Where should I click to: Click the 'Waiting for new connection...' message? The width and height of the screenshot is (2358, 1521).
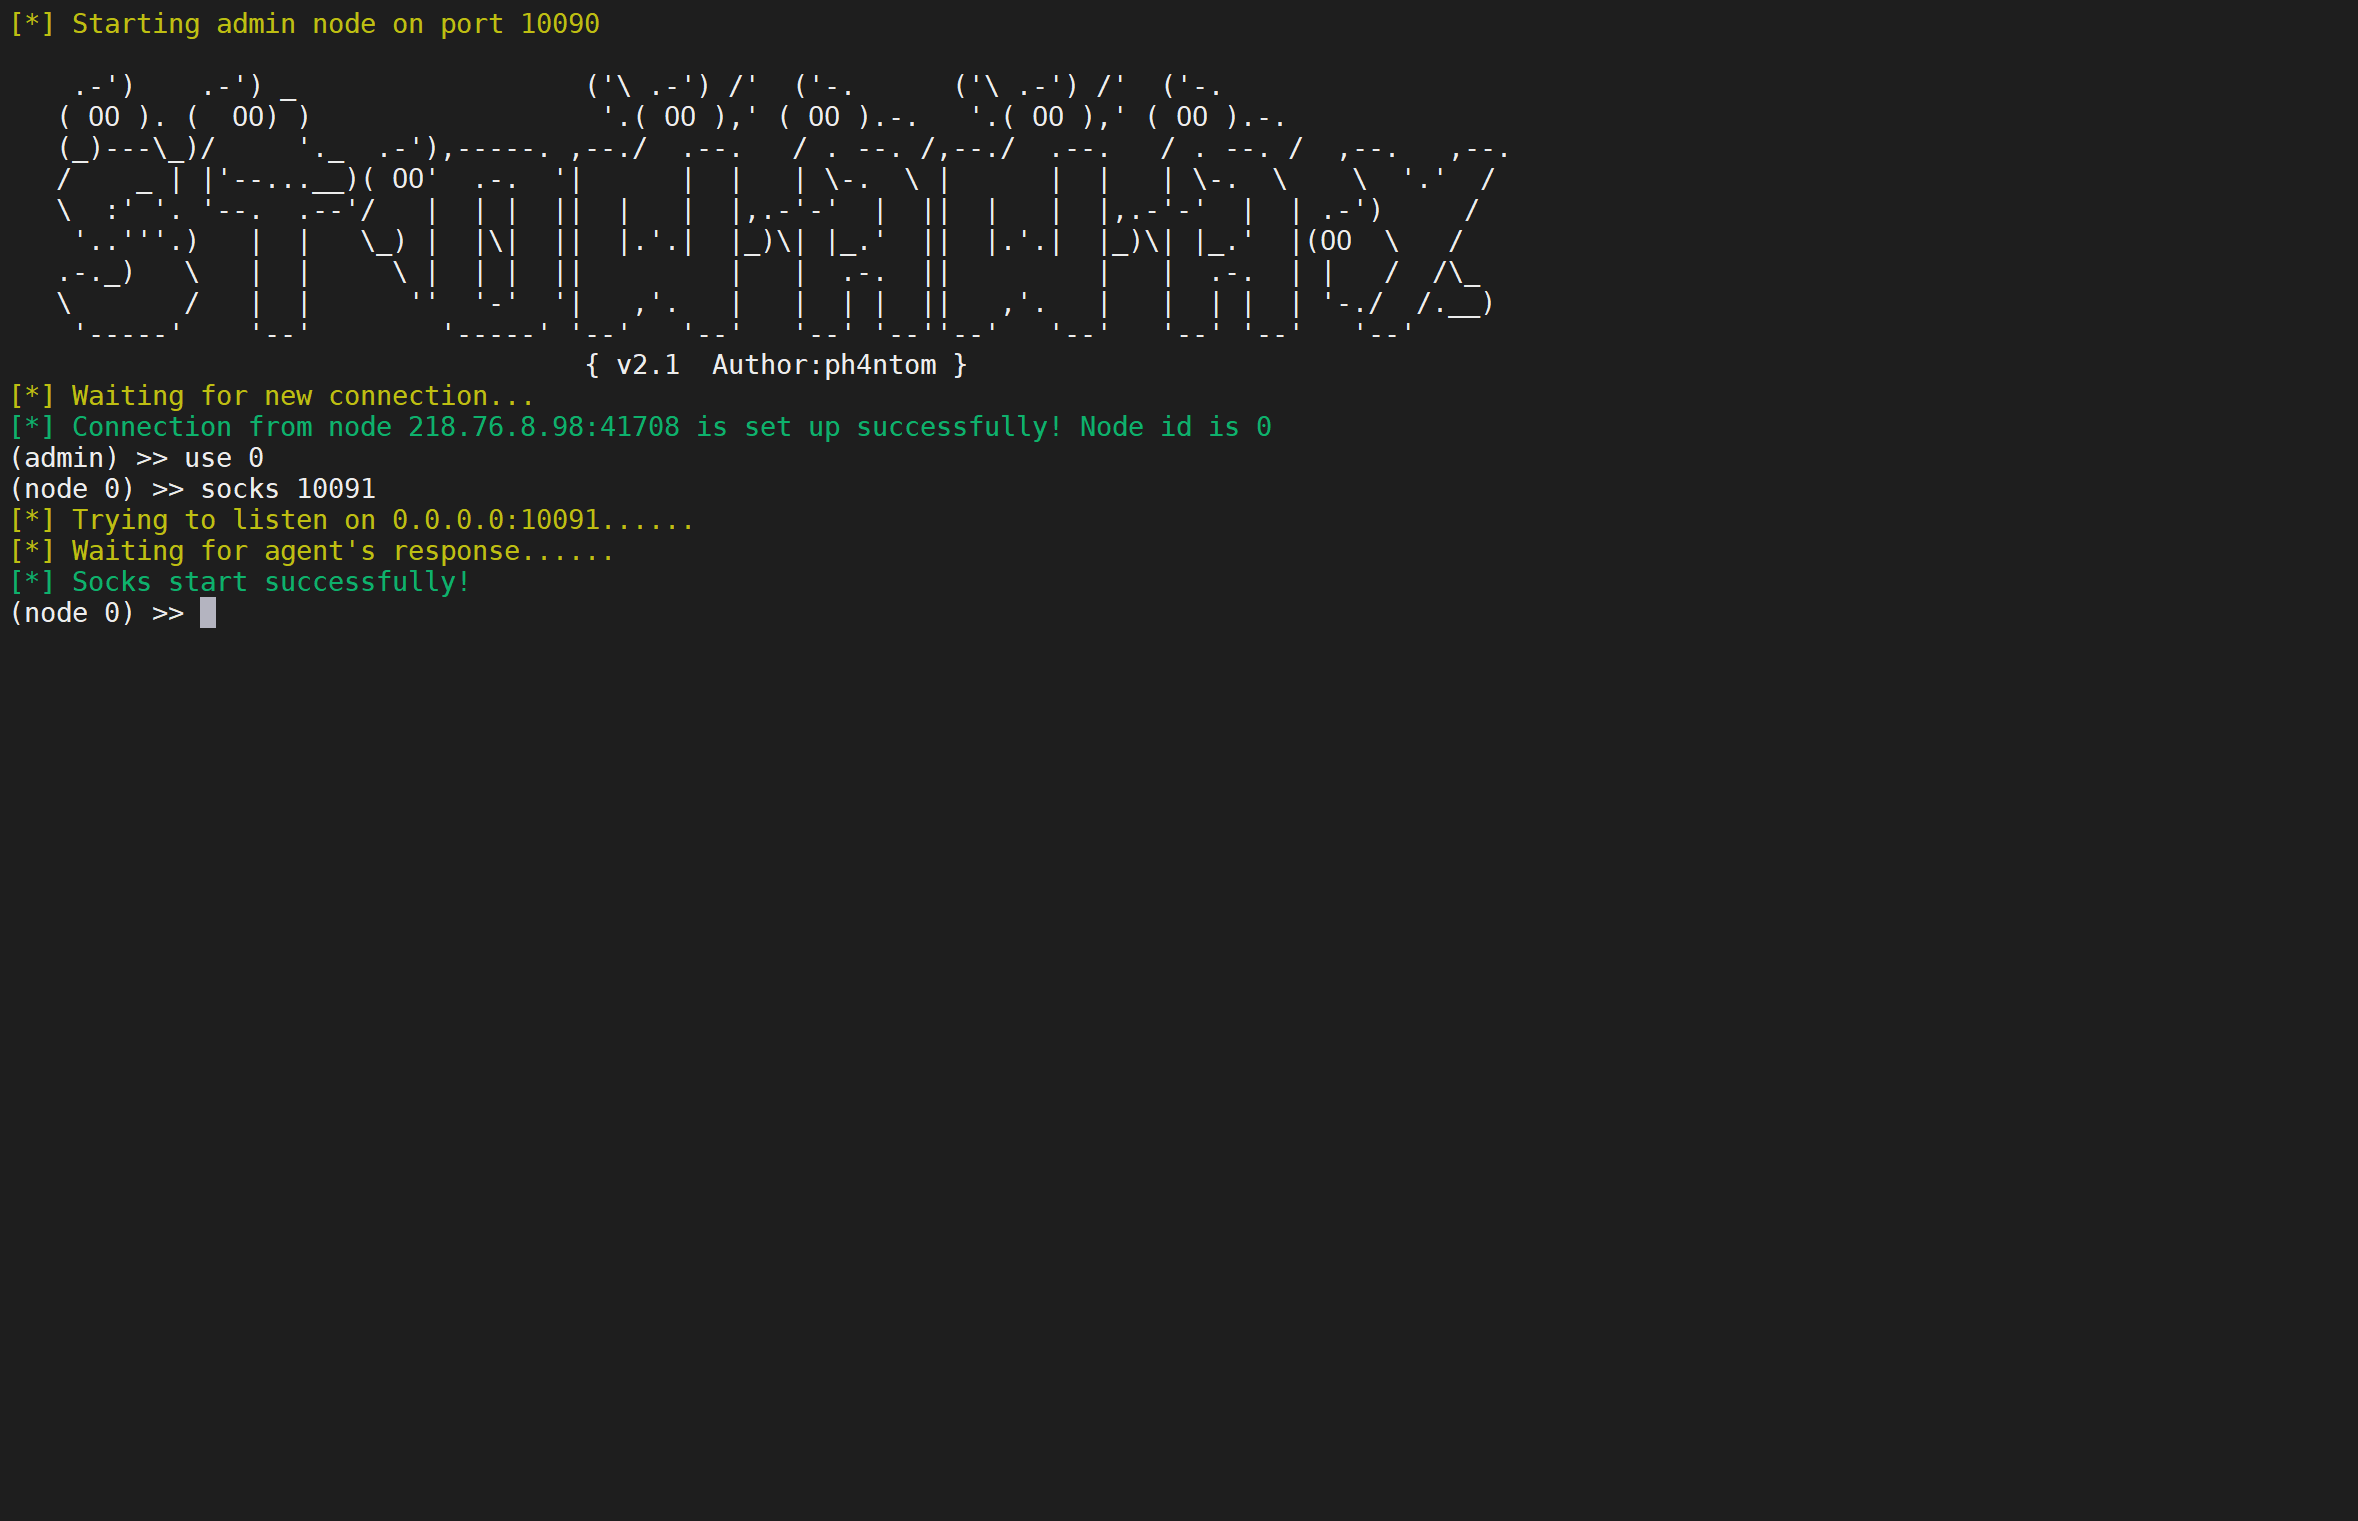(x=302, y=396)
